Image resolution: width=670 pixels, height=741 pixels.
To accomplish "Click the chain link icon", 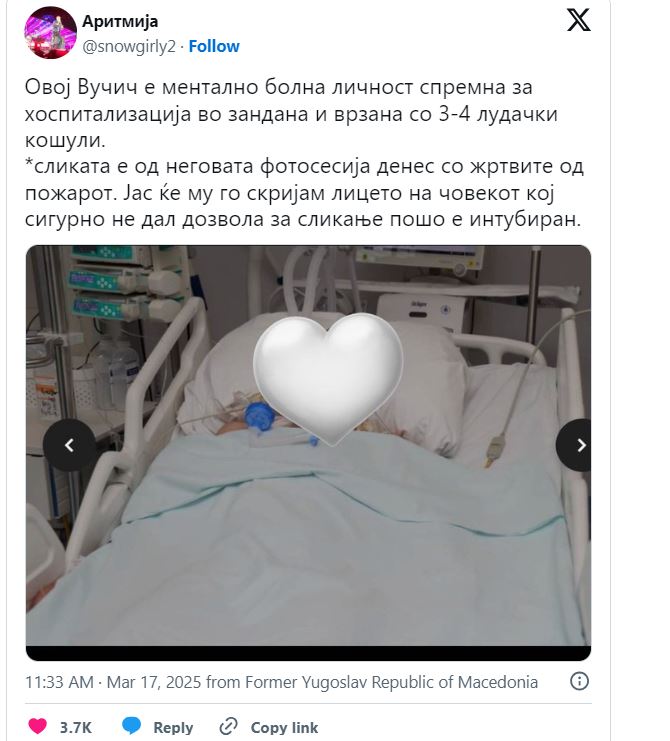I will tap(229, 726).
